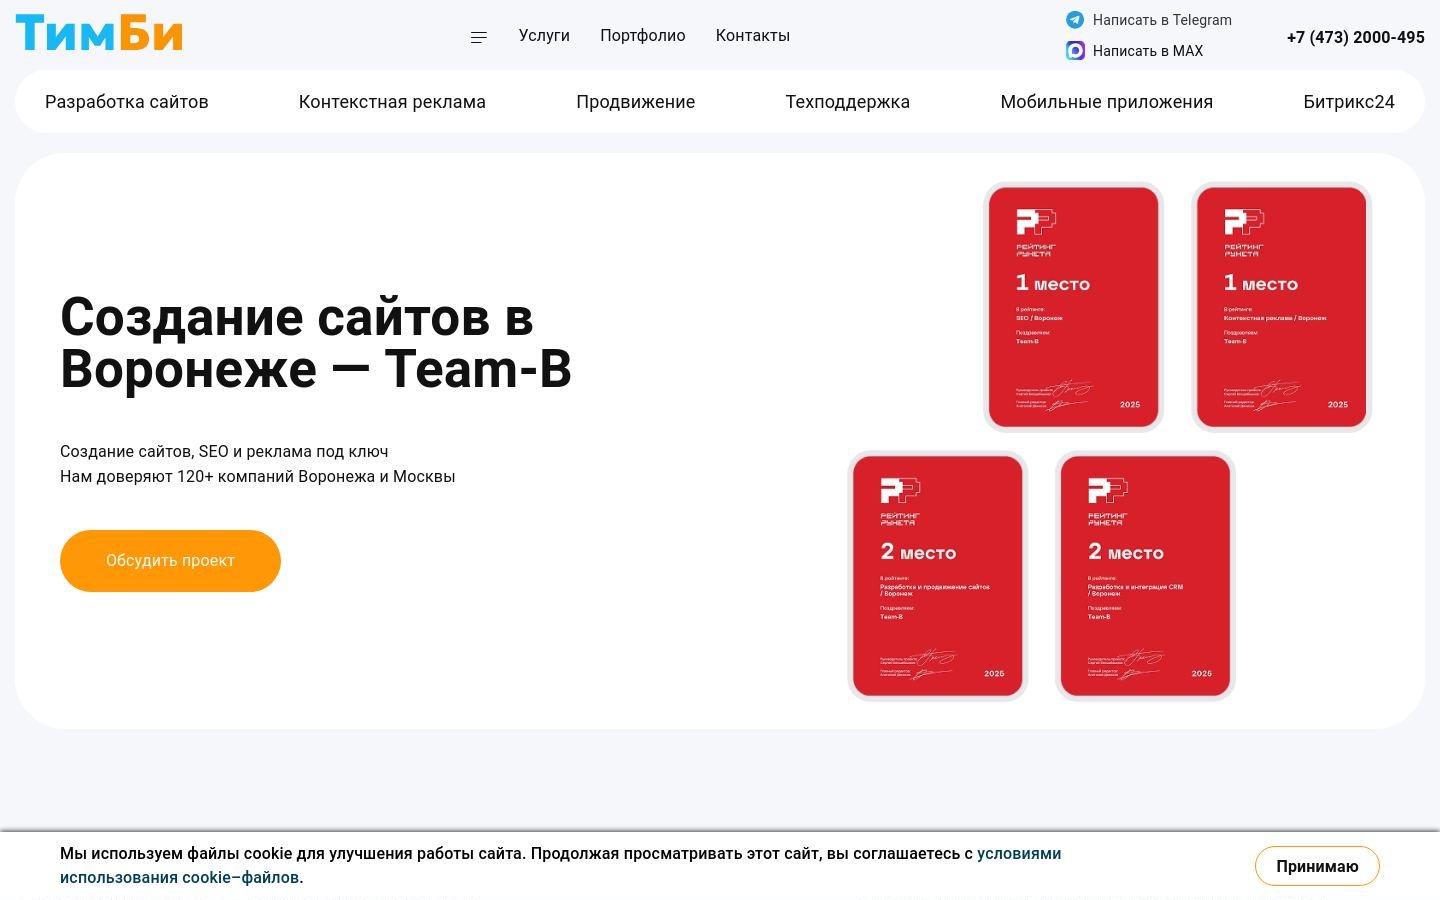The height and width of the screenshot is (900, 1440).
Task: Accept cookies with the Принимаю button
Action: tap(1317, 866)
